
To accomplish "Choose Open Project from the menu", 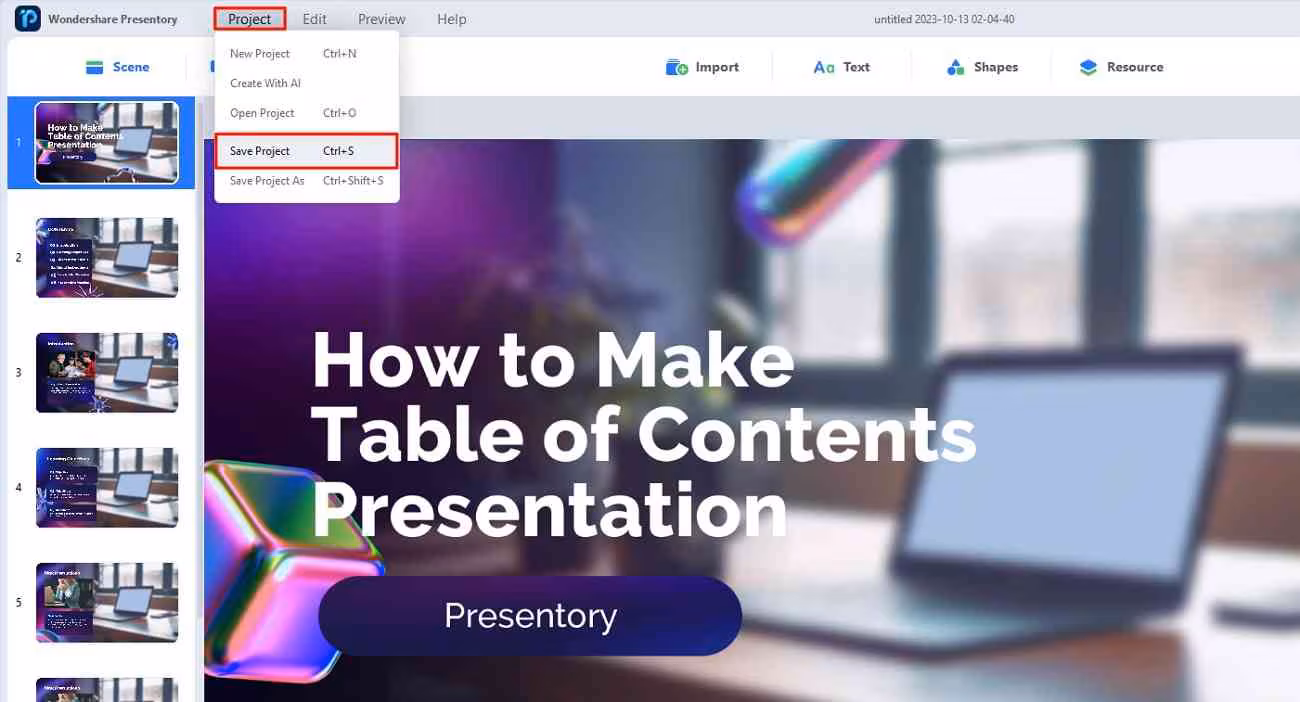I will 307,113.
